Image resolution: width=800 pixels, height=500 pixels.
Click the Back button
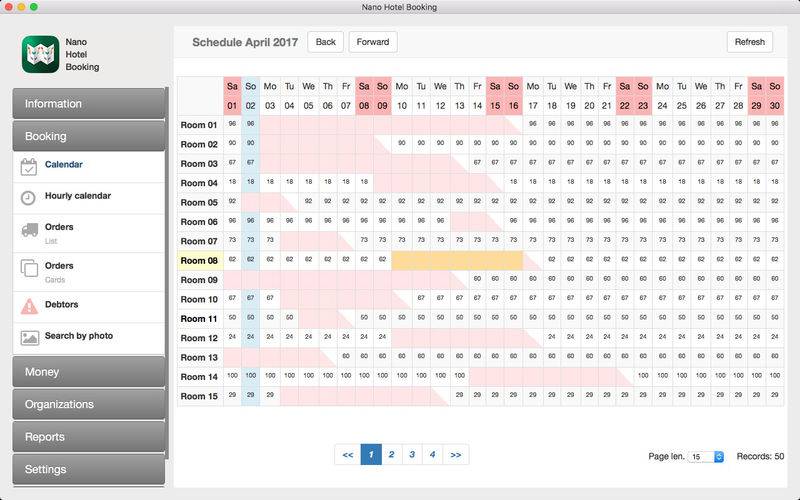point(326,42)
